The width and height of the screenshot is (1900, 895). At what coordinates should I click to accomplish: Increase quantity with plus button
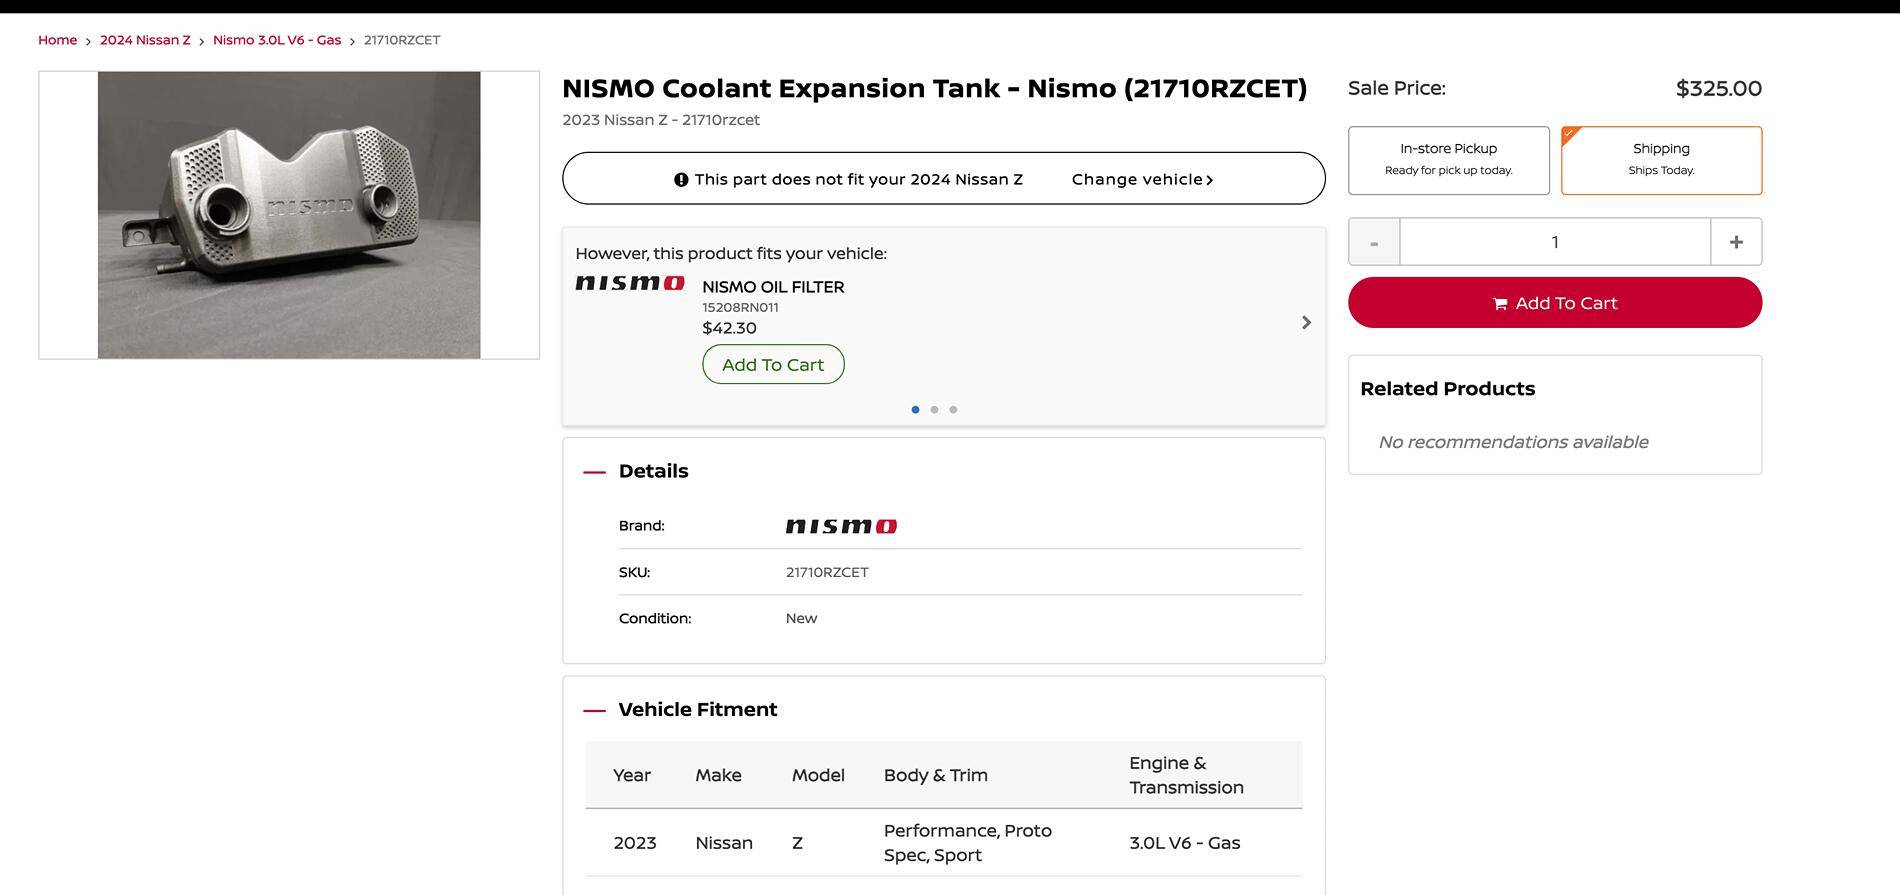pos(1736,242)
